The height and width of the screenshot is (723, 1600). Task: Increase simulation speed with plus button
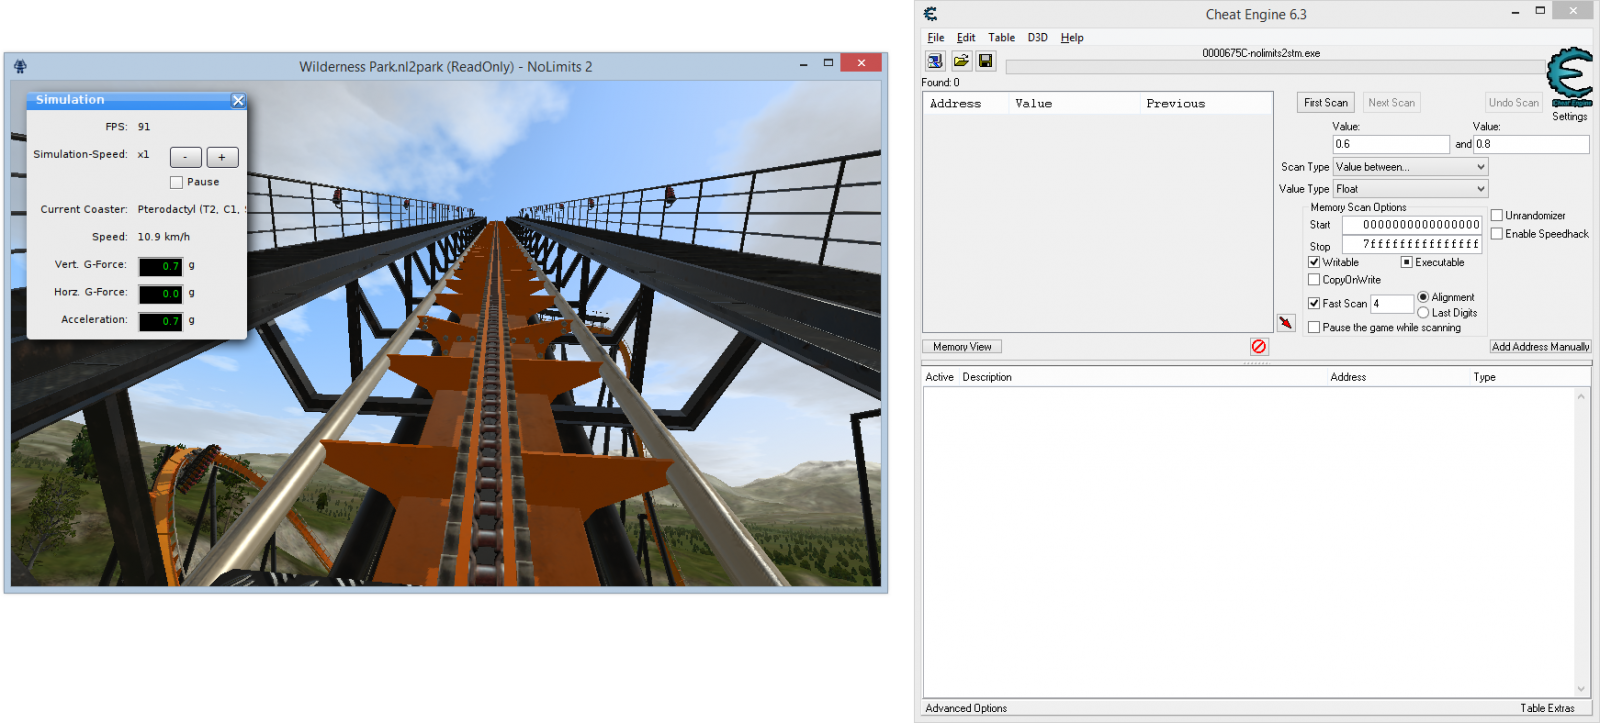[222, 157]
